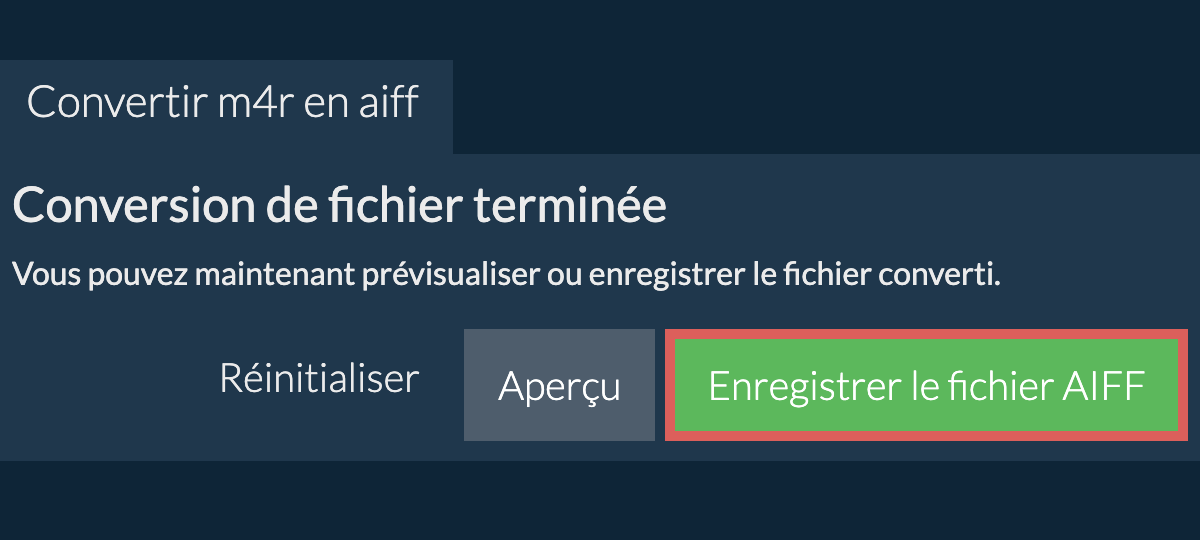Activate the highlighted Enregistrer le fichier AIFF button
Screen dimensions: 1200x540
click(x=926, y=386)
